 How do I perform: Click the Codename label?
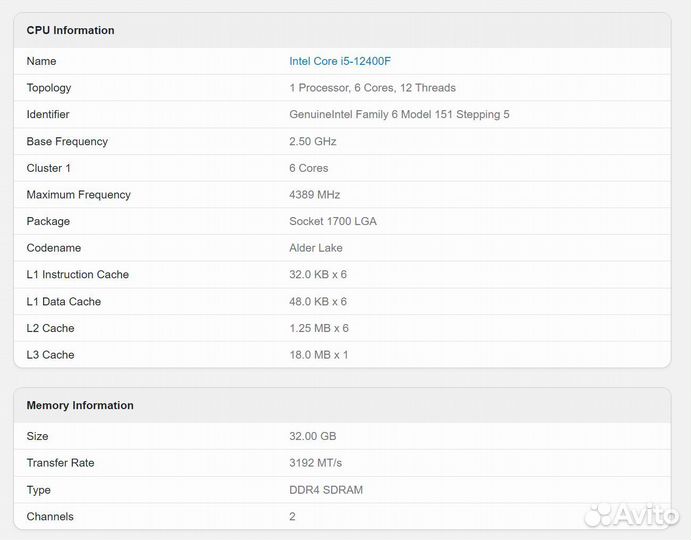54,248
